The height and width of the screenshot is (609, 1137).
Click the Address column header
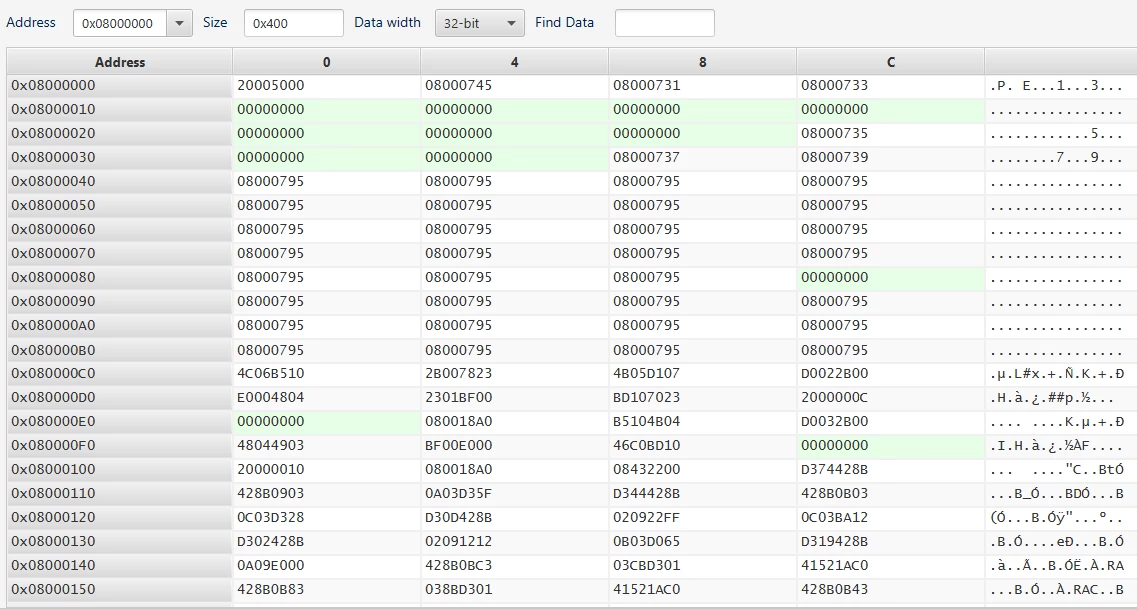(120, 62)
